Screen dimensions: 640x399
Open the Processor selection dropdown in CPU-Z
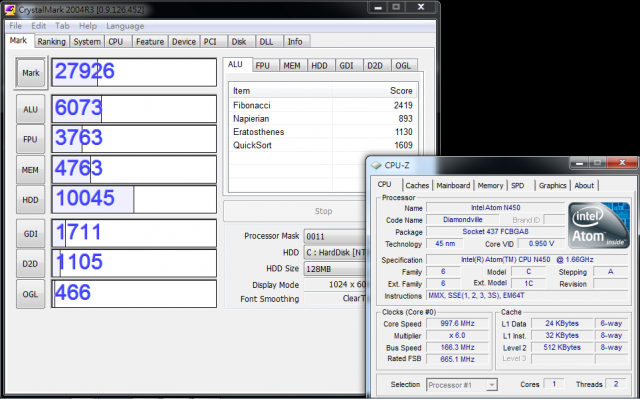(x=462, y=385)
